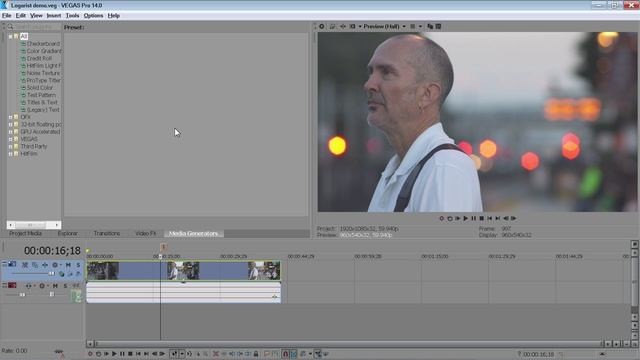Select the Normal Edit tool in bottom toolbar
This screenshot has height=360, width=640.
(x=174, y=354)
